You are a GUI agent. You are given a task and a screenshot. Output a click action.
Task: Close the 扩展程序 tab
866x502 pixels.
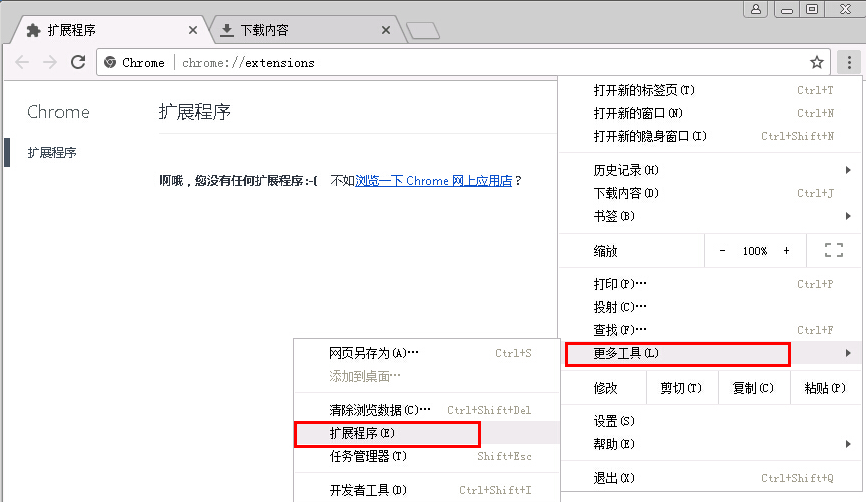click(193, 30)
